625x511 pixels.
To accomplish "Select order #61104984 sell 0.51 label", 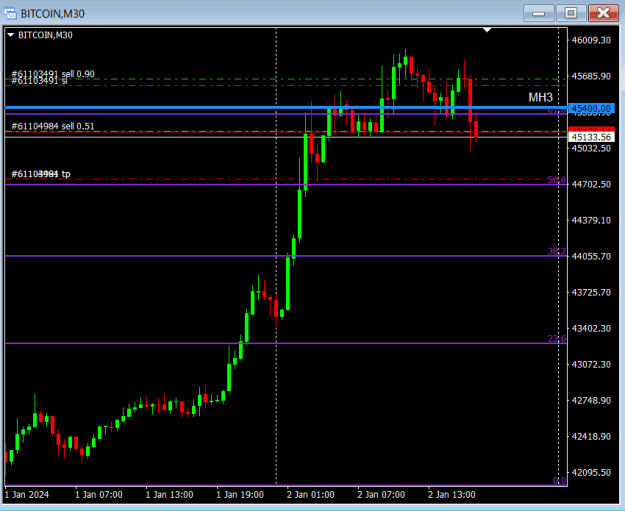I will (x=53, y=126).
